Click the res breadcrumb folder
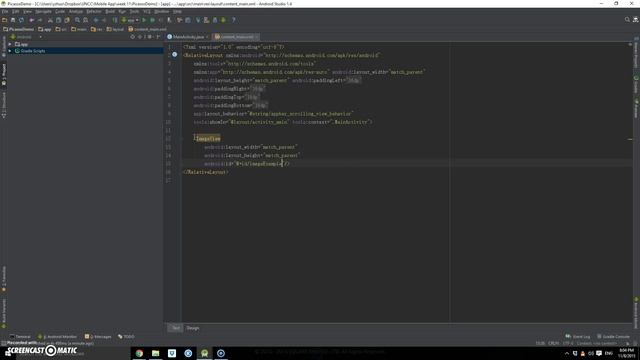This screenshot has width=640, height=360. point(96,29)
